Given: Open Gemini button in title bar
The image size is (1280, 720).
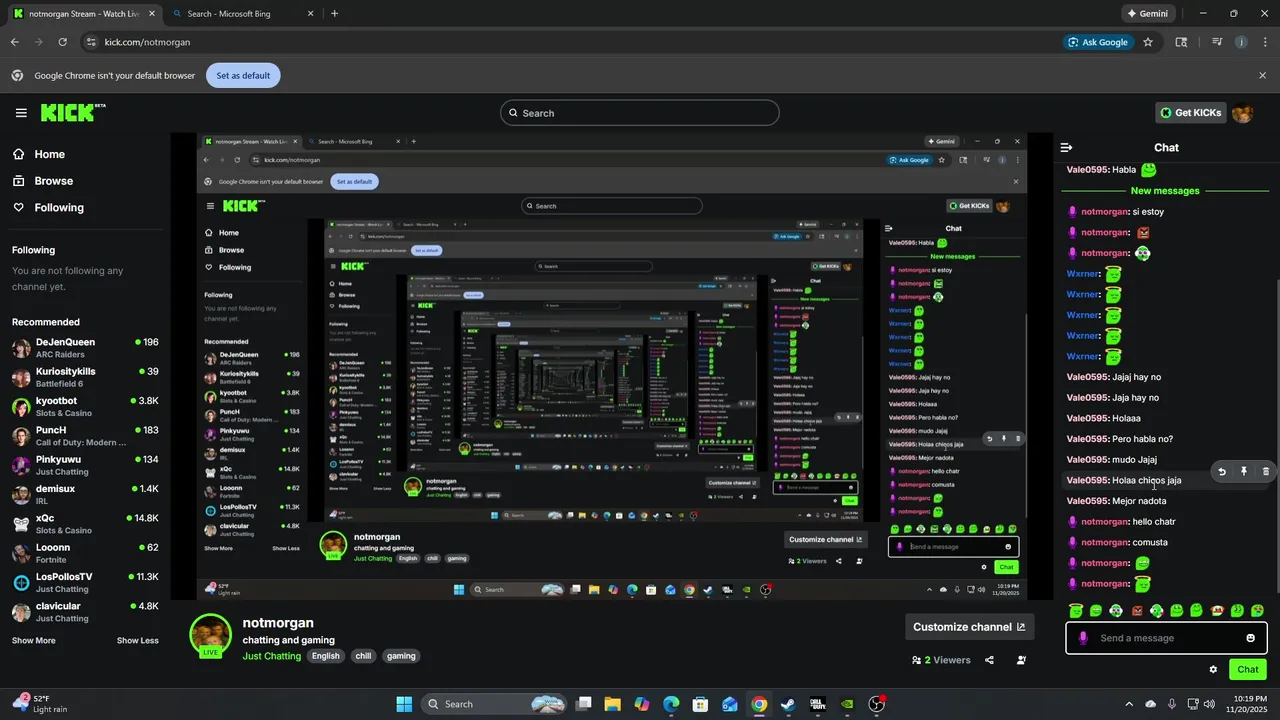Looking at the screenshot, I should (x=1147, y=14).
